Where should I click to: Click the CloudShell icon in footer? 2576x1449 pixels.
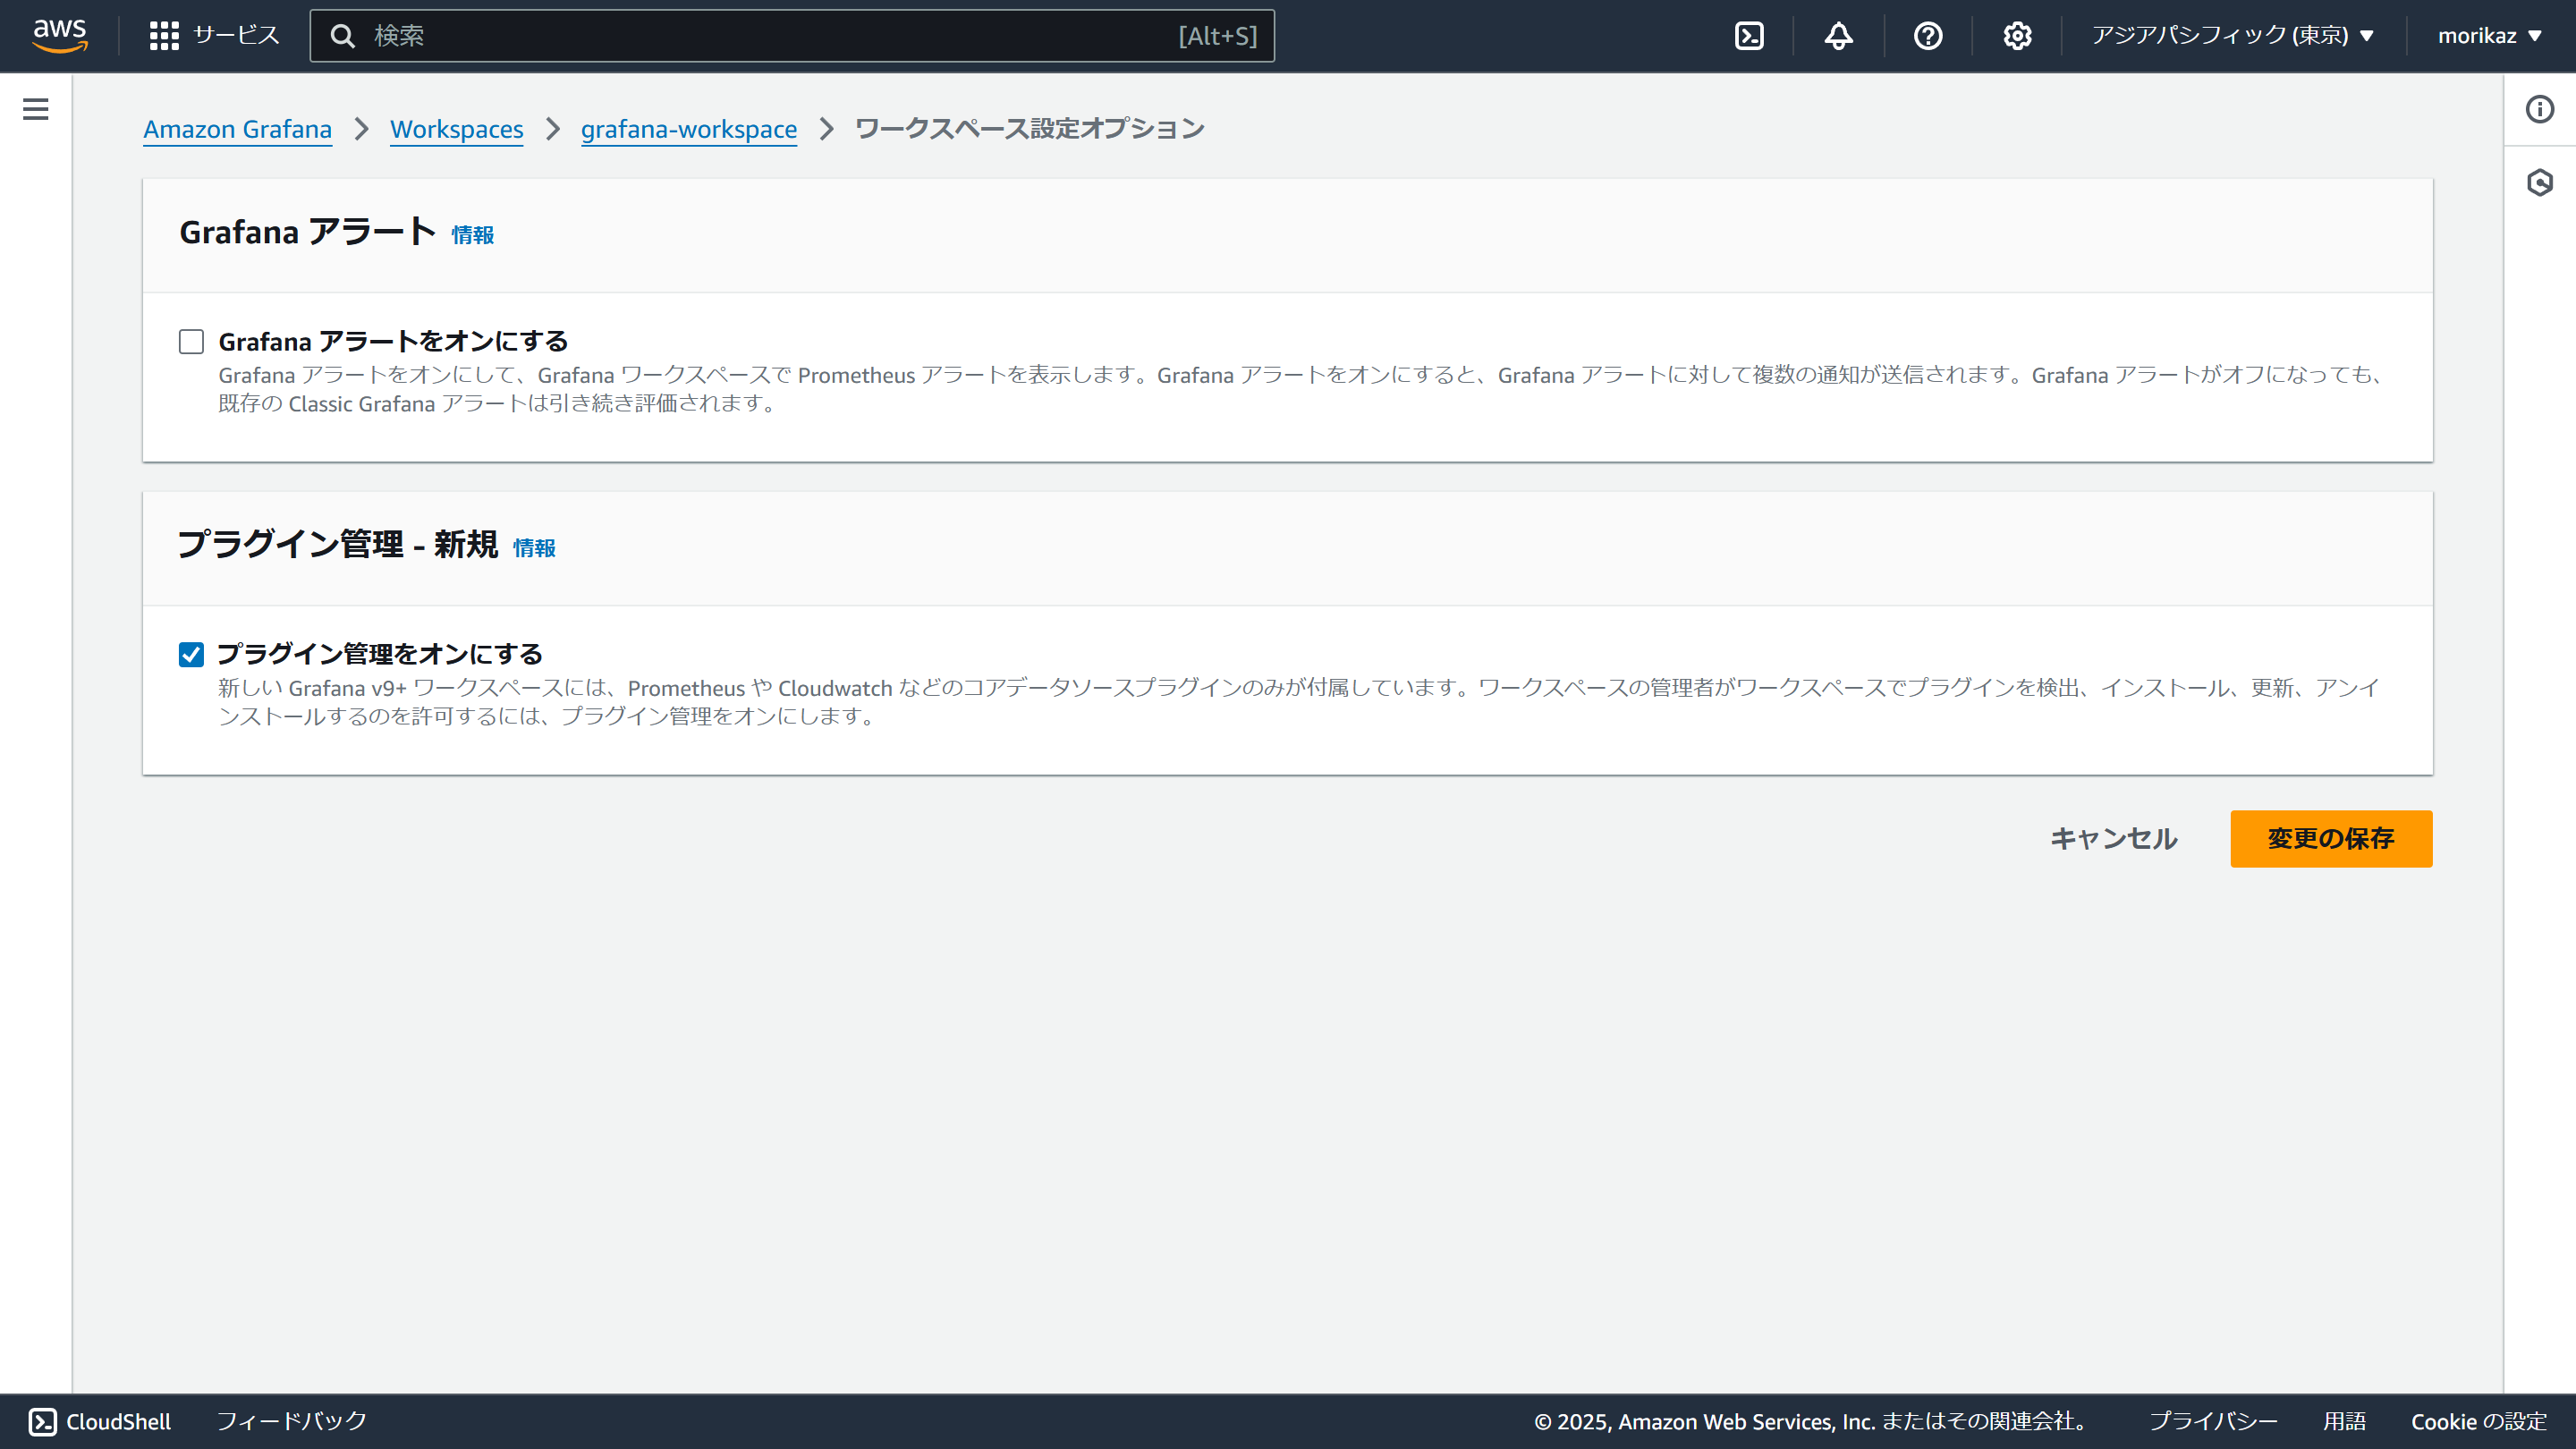pos(43,1421)
